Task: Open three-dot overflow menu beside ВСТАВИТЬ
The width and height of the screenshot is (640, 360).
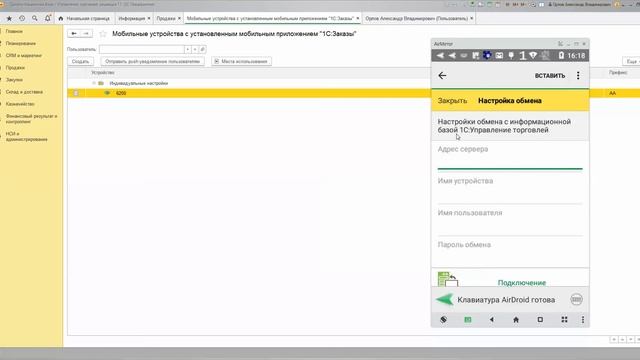Action: tap(578, 76)
